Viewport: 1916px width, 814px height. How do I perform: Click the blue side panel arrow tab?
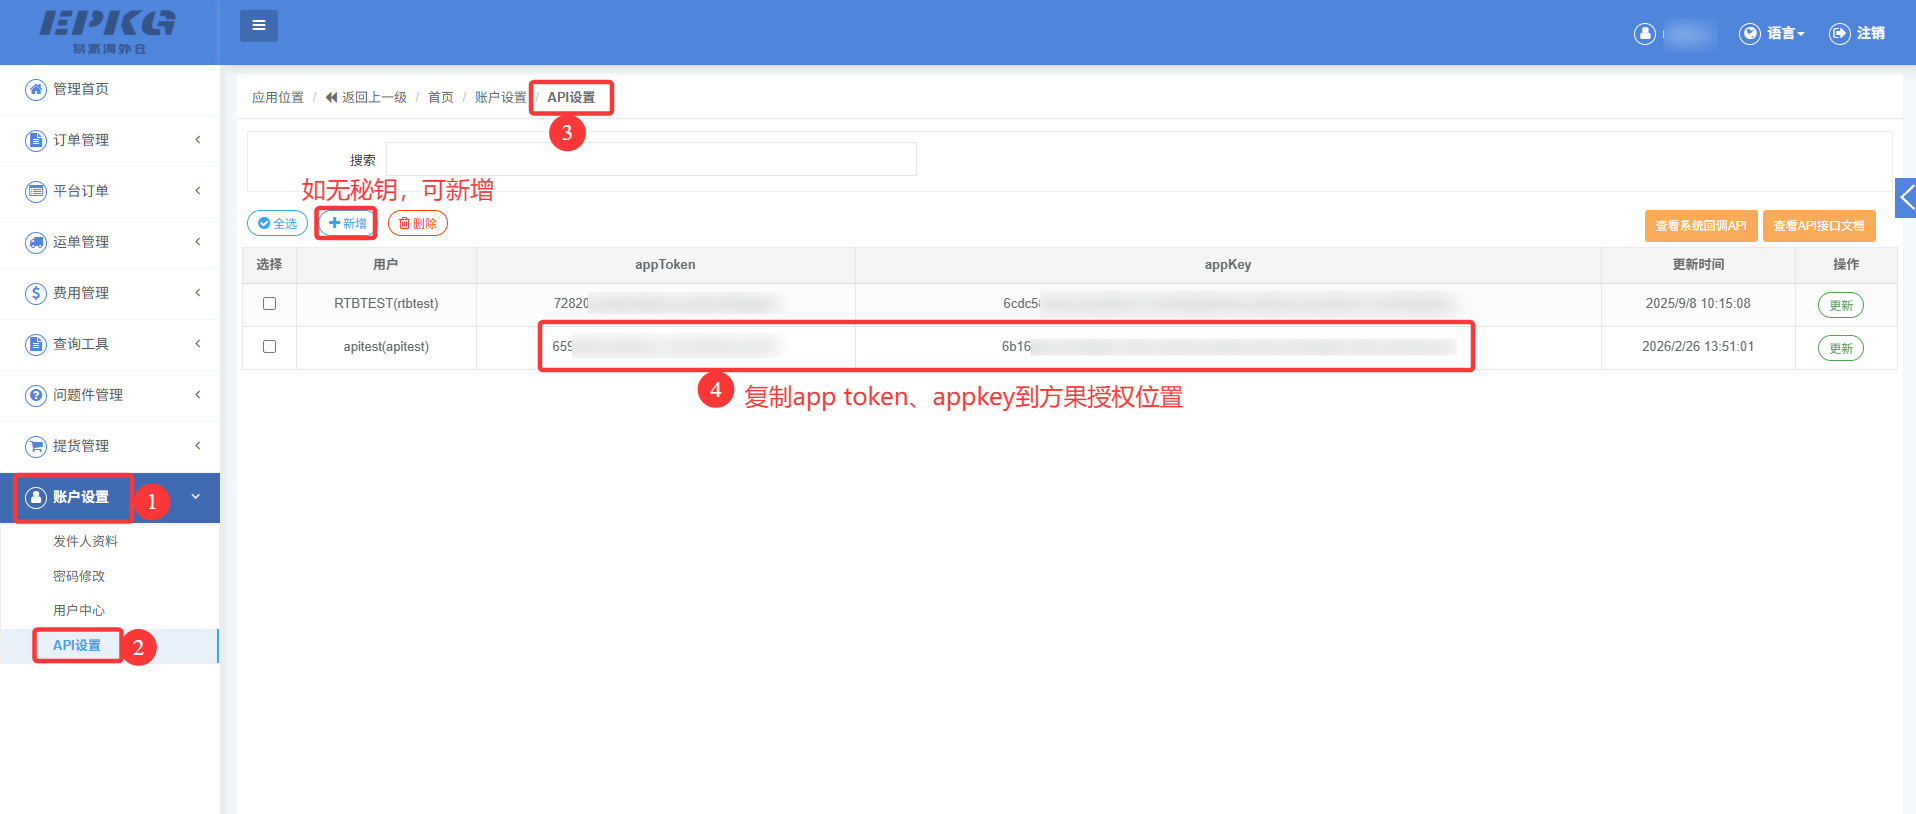coord(1906,198)
